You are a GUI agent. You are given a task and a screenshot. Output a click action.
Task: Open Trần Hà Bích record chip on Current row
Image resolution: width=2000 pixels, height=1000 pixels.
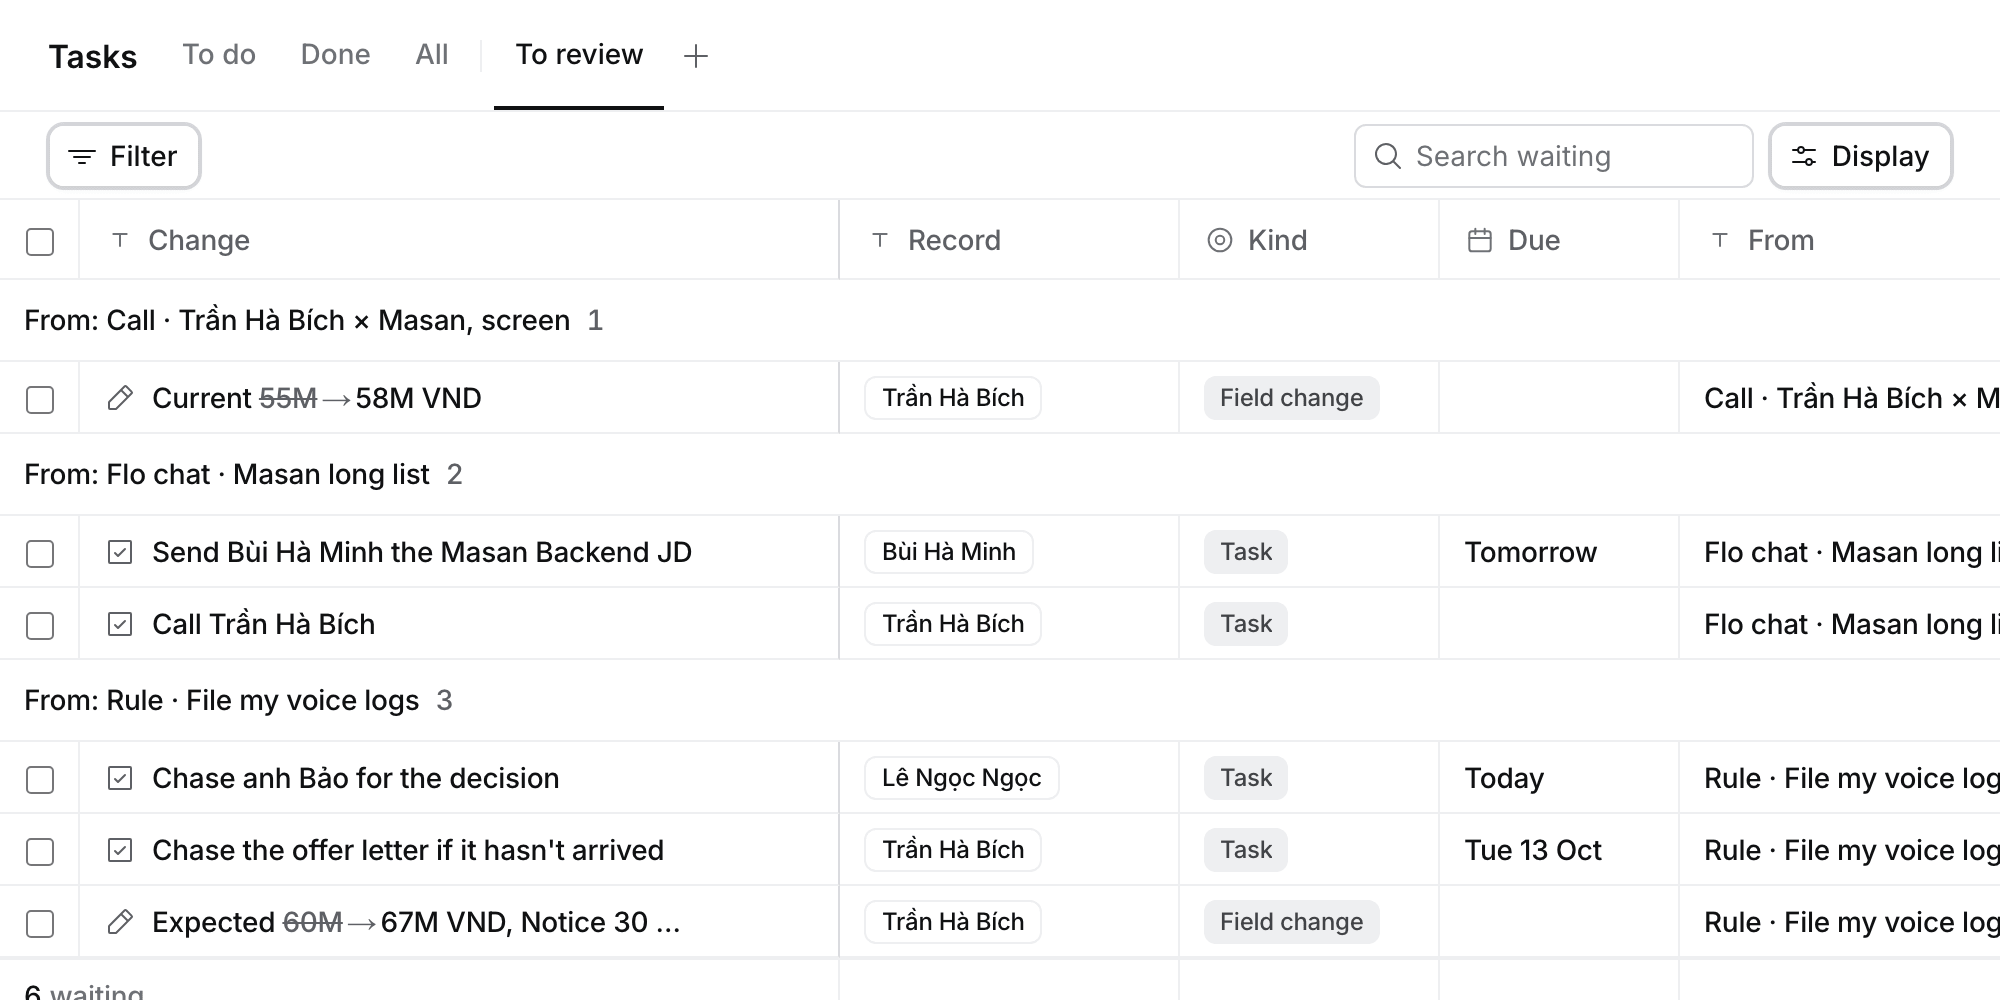953,398
